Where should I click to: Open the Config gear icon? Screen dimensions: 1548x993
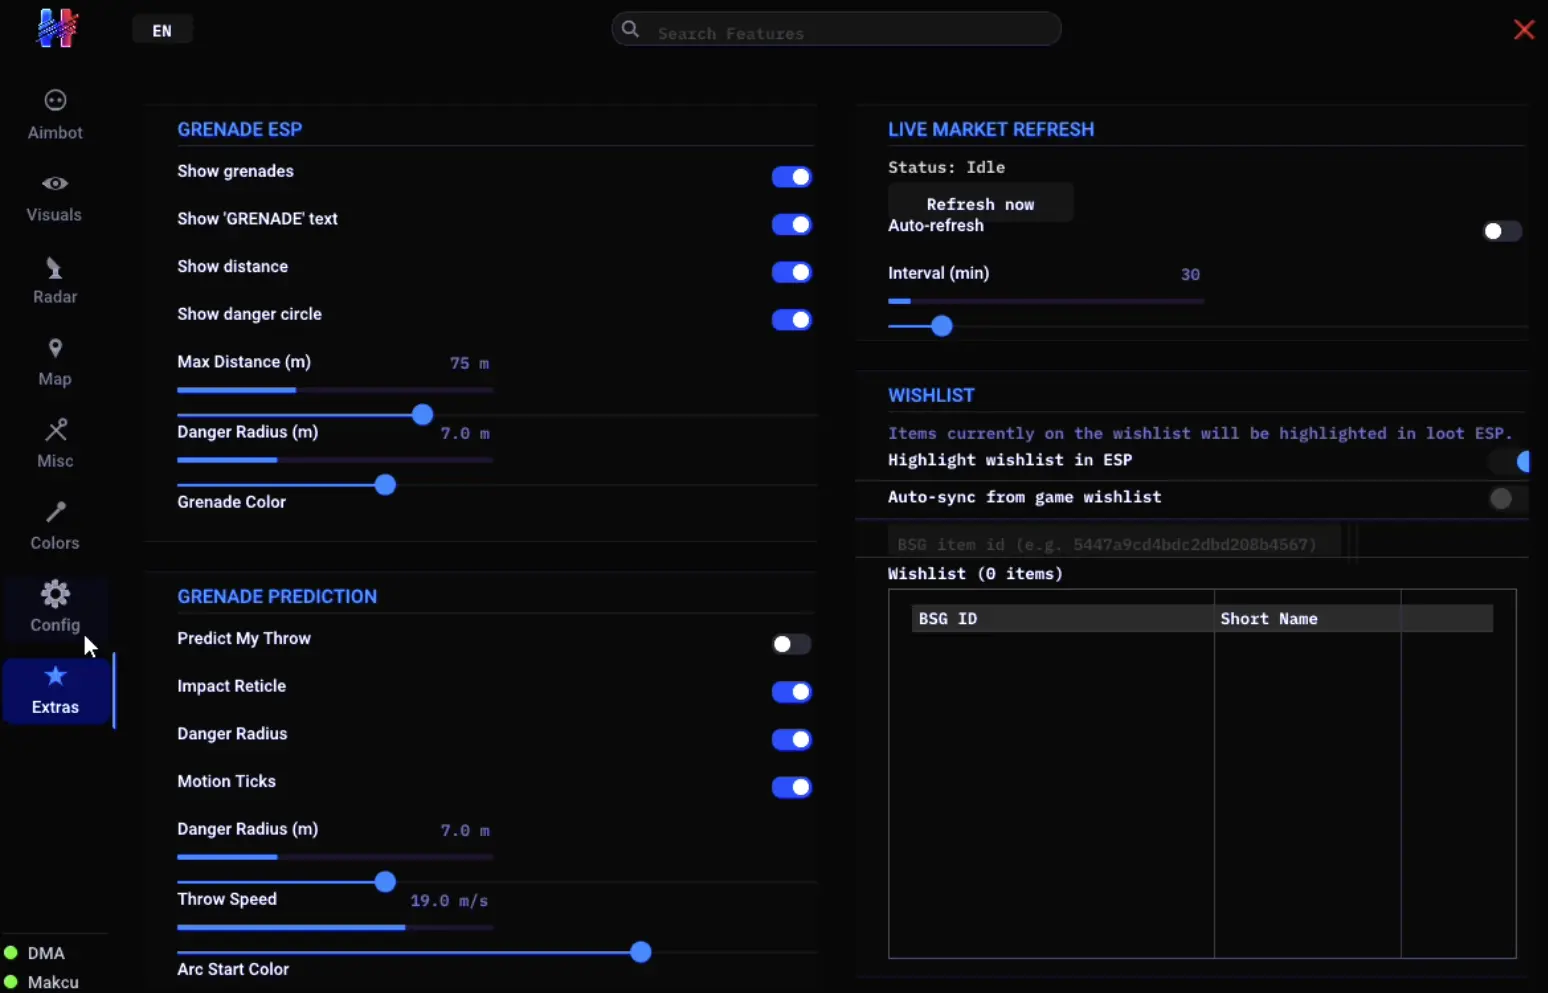pos(55,594)
